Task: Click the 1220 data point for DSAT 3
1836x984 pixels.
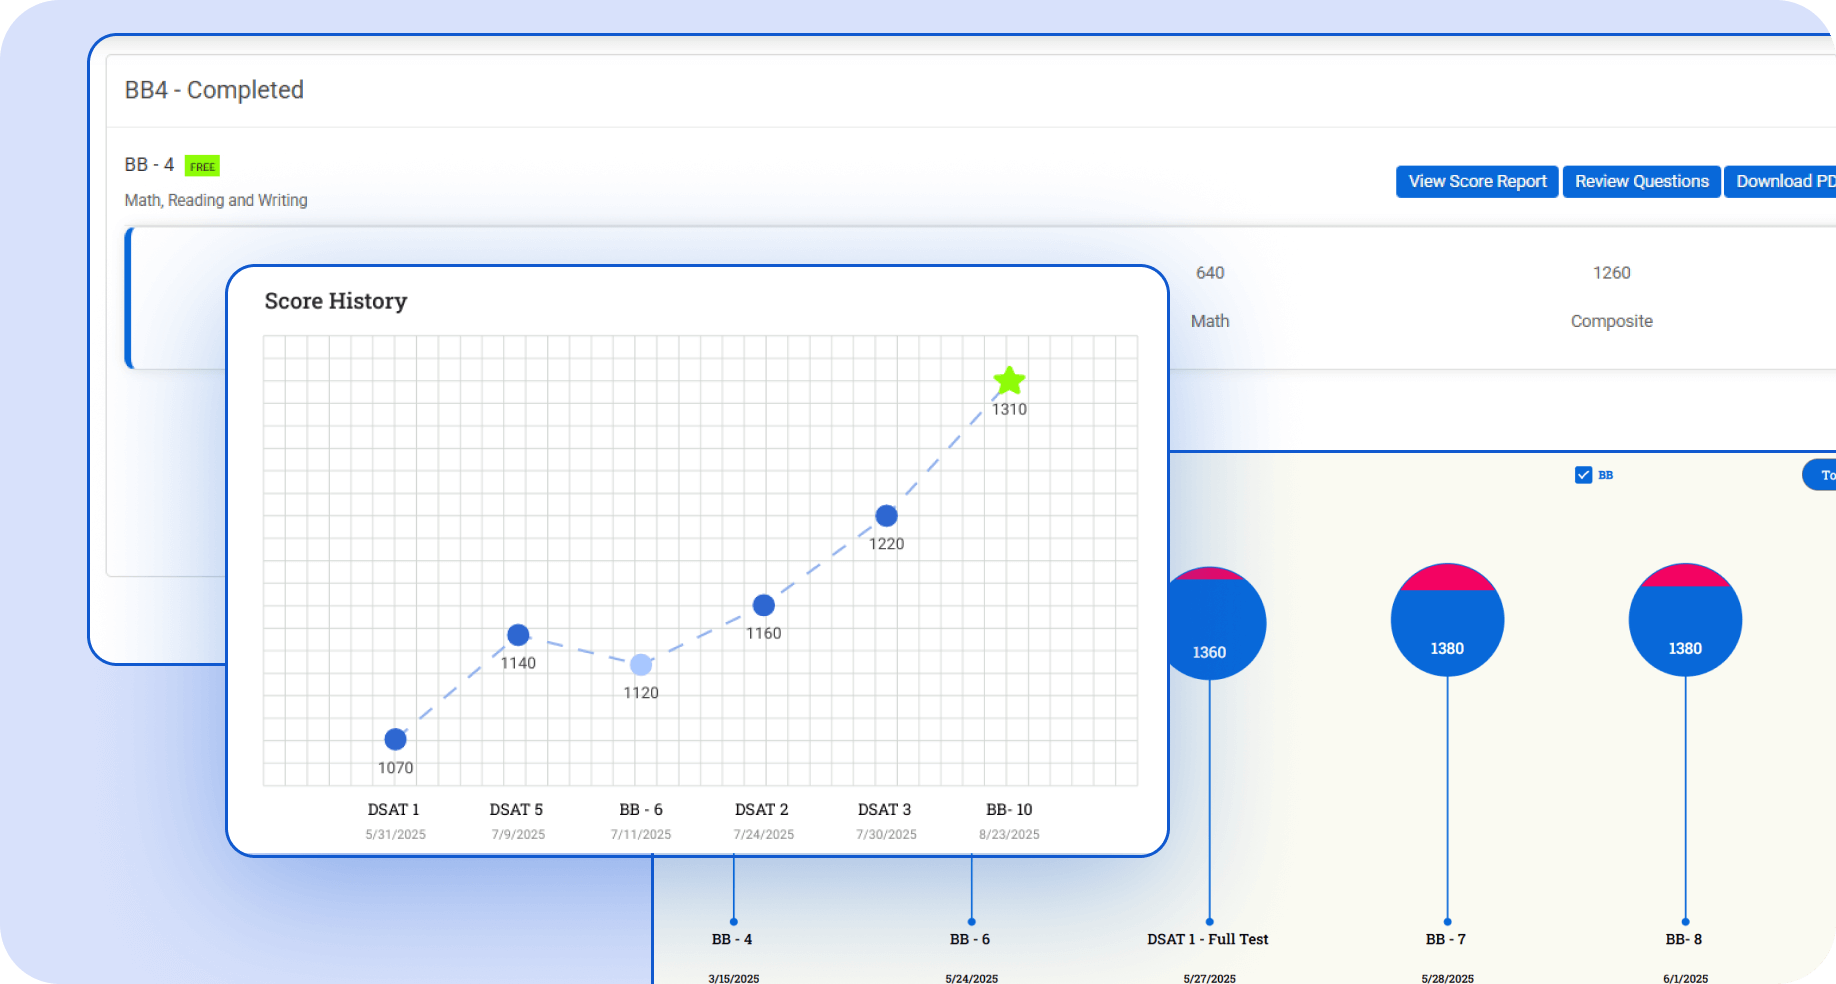Action: tap(886, 516)
